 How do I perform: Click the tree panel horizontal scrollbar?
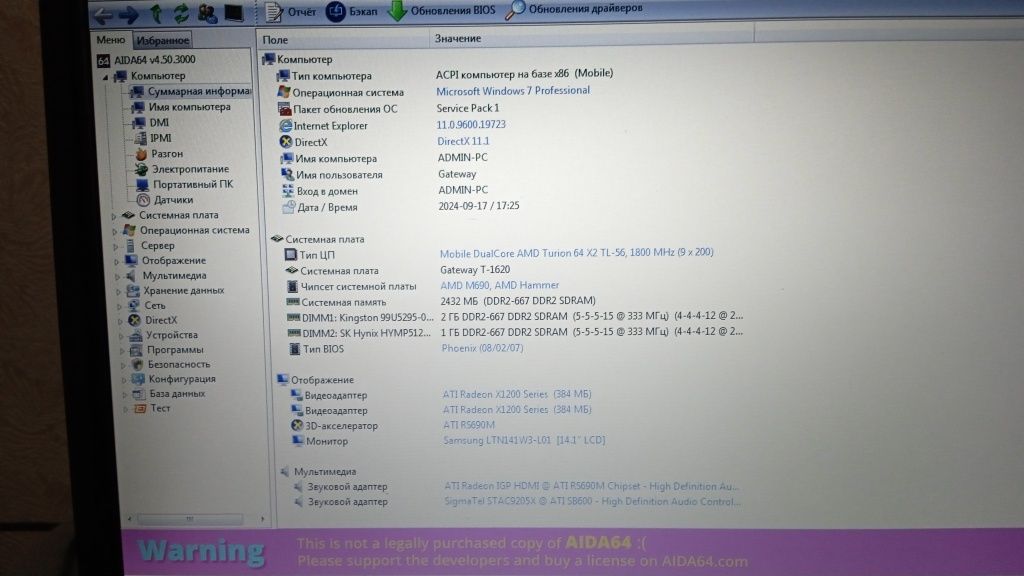(189, 519)
